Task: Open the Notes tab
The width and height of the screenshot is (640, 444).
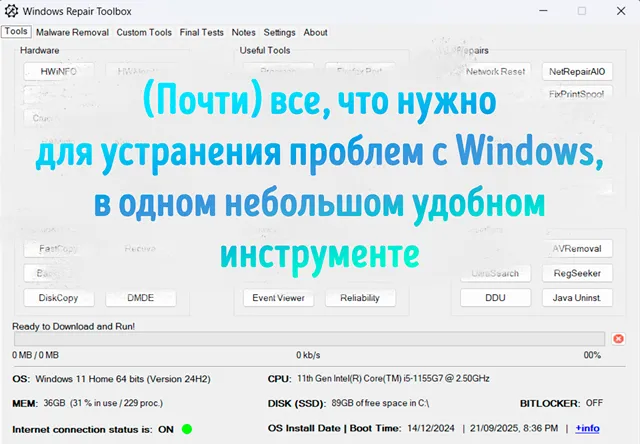Action: (243, 32)
